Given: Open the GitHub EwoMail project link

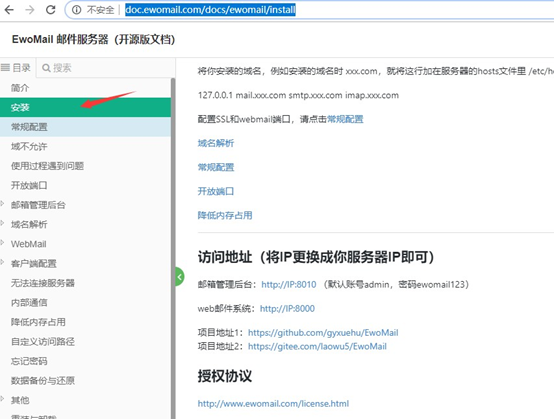Looking at the screenshot, I should click(323, 332).
